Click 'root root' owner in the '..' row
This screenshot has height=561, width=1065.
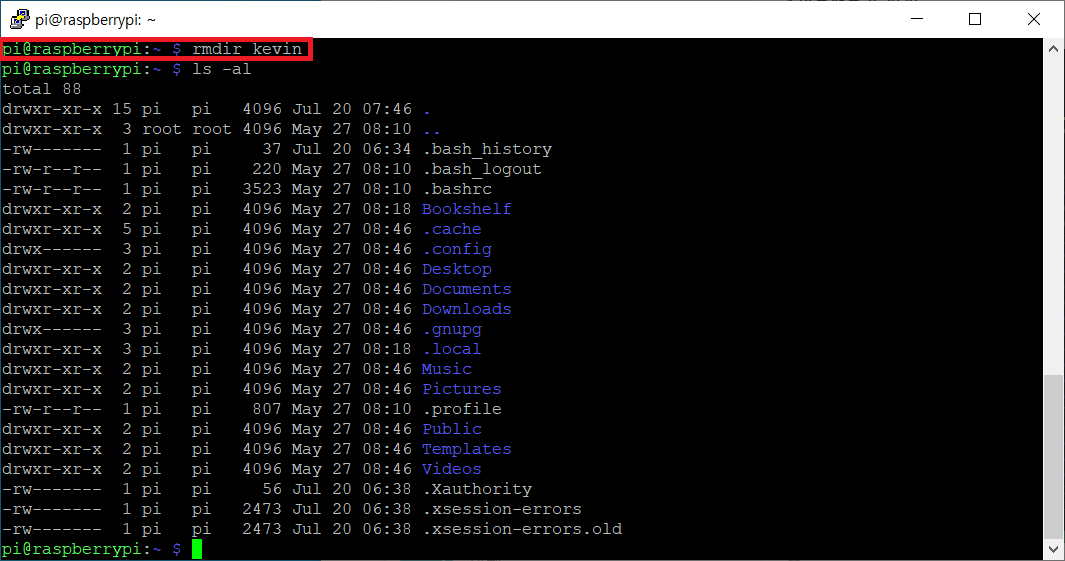click(x=187, y=129)
